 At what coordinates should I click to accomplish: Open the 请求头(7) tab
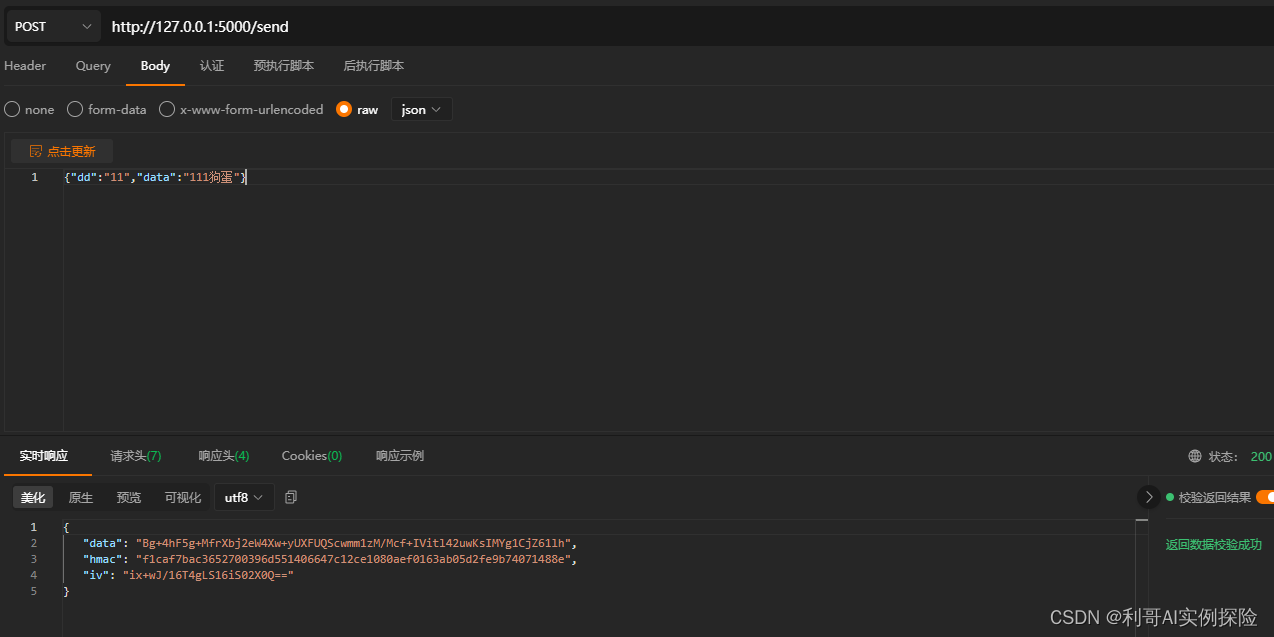coord(136,456)
